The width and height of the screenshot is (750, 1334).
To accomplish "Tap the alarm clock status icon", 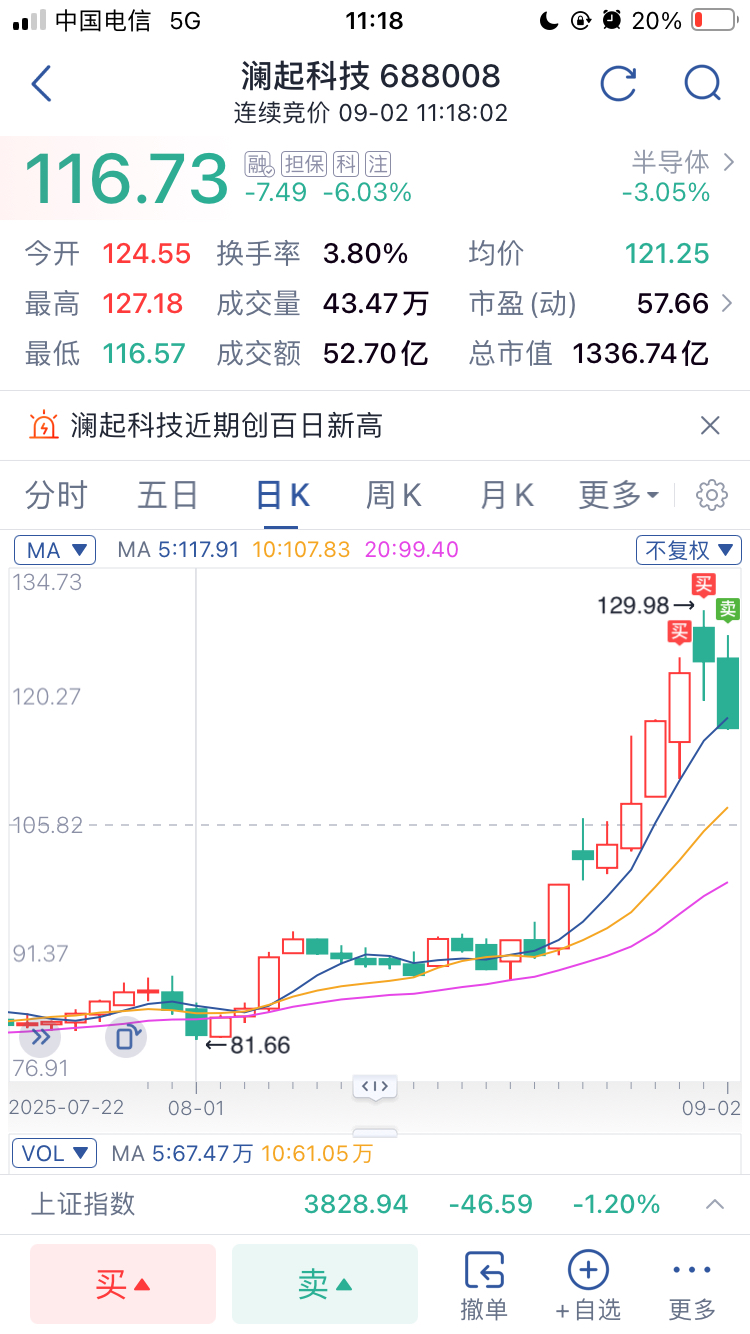I will pyautogui.click(x=612, y=20).
